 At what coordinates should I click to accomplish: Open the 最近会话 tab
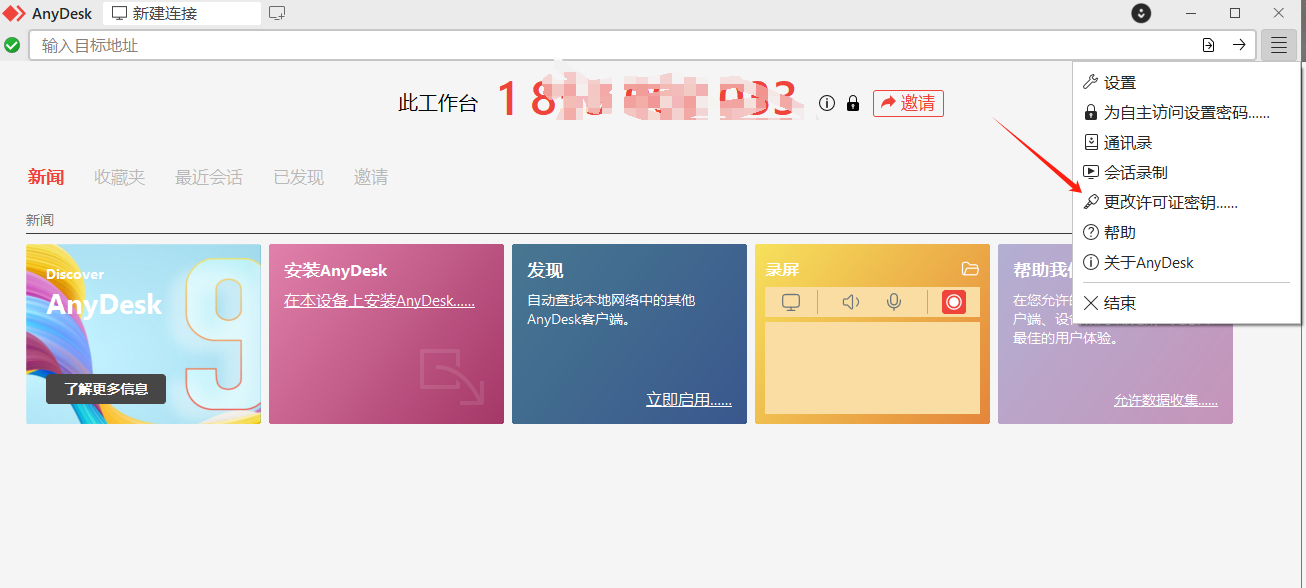click(209, 177)
